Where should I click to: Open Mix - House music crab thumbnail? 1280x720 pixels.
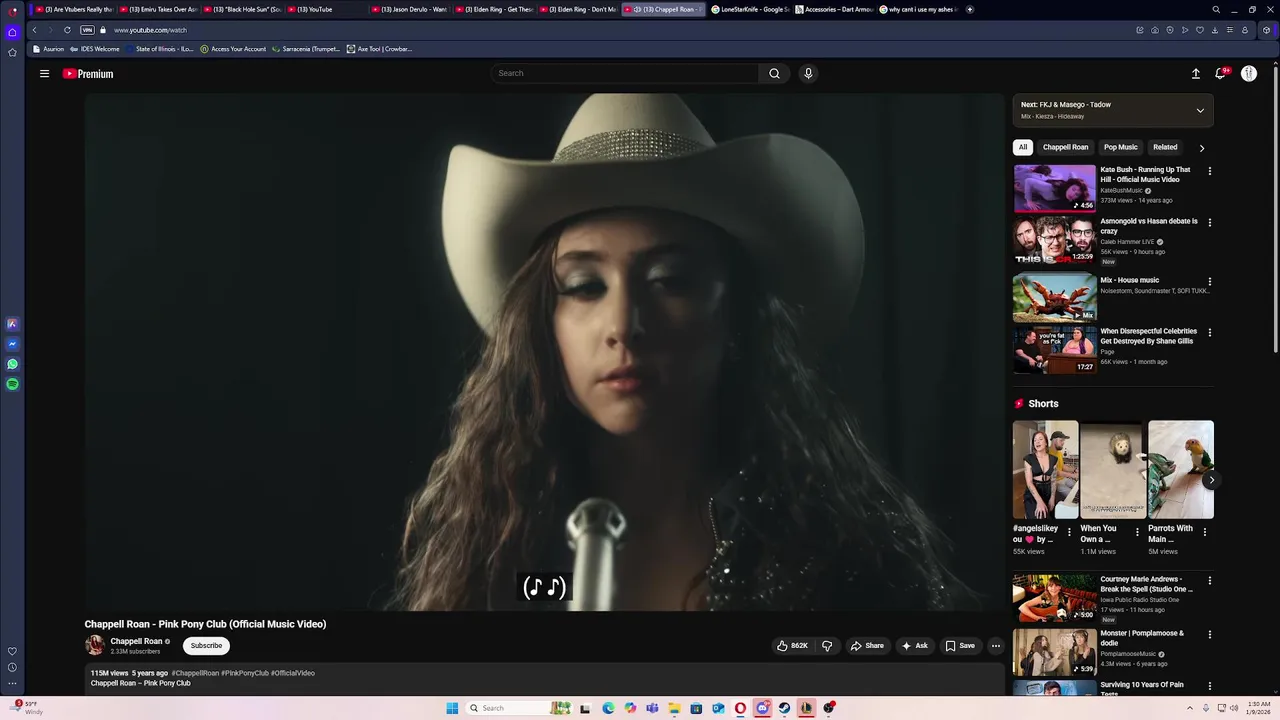[x=1054, y=298]
